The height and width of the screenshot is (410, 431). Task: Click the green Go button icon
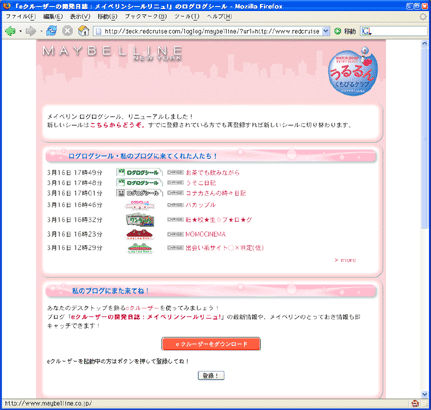click(337, 31)
